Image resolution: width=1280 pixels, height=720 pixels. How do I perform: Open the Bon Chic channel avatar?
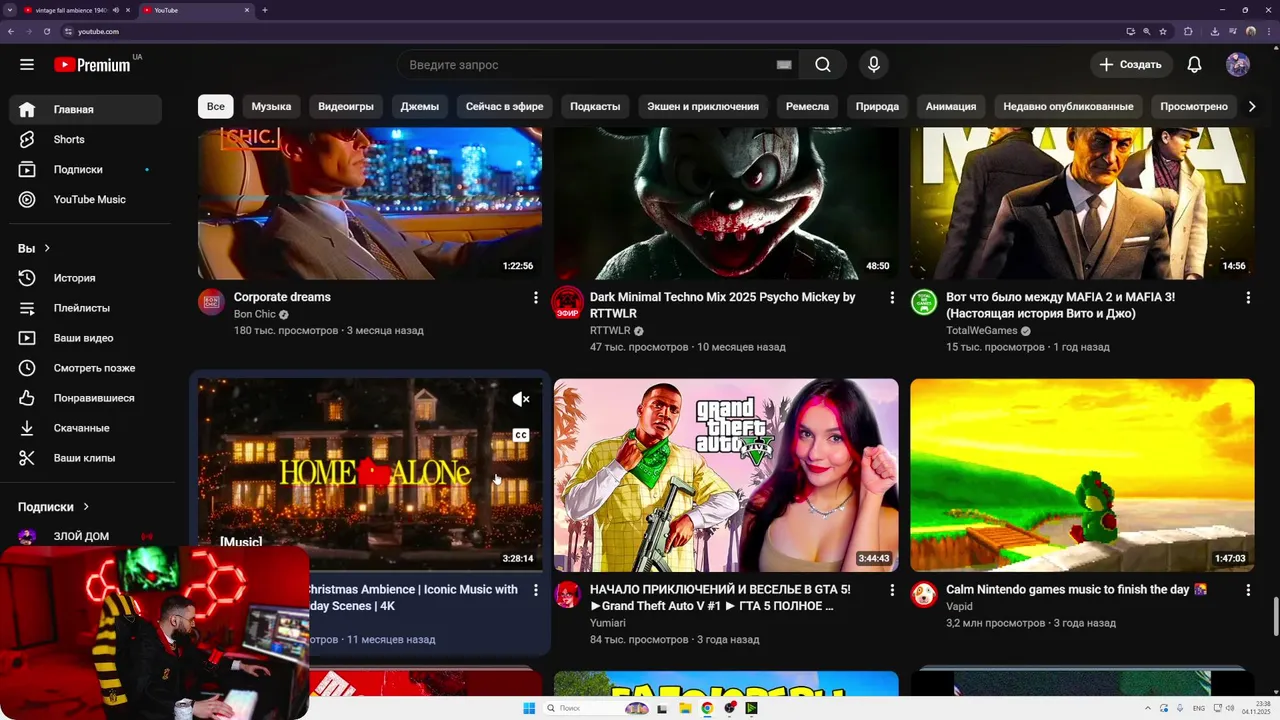click(211, 302)
